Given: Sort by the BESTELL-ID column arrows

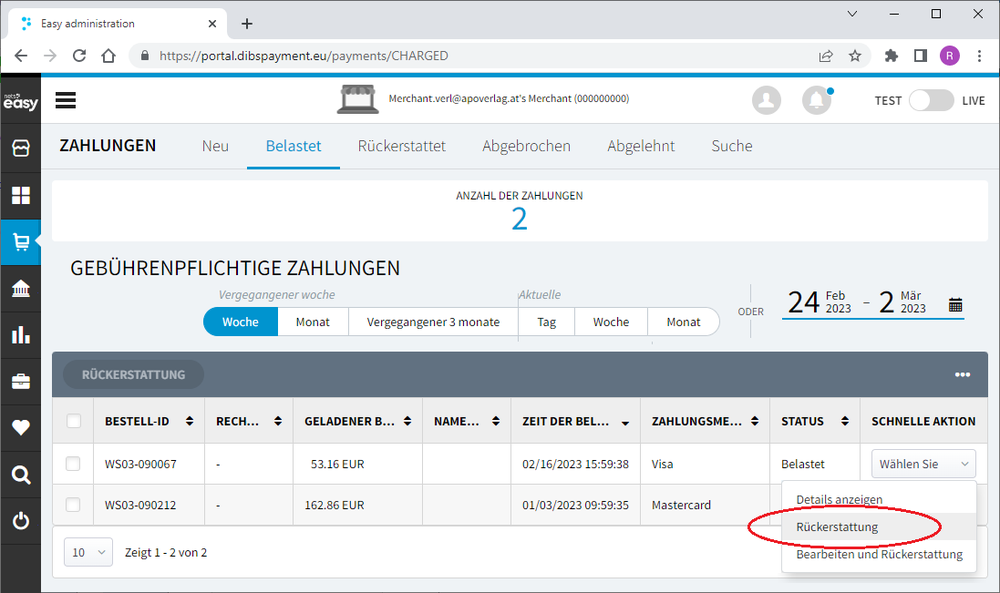Looking at the screenshot, I should (x=190, y=422).
